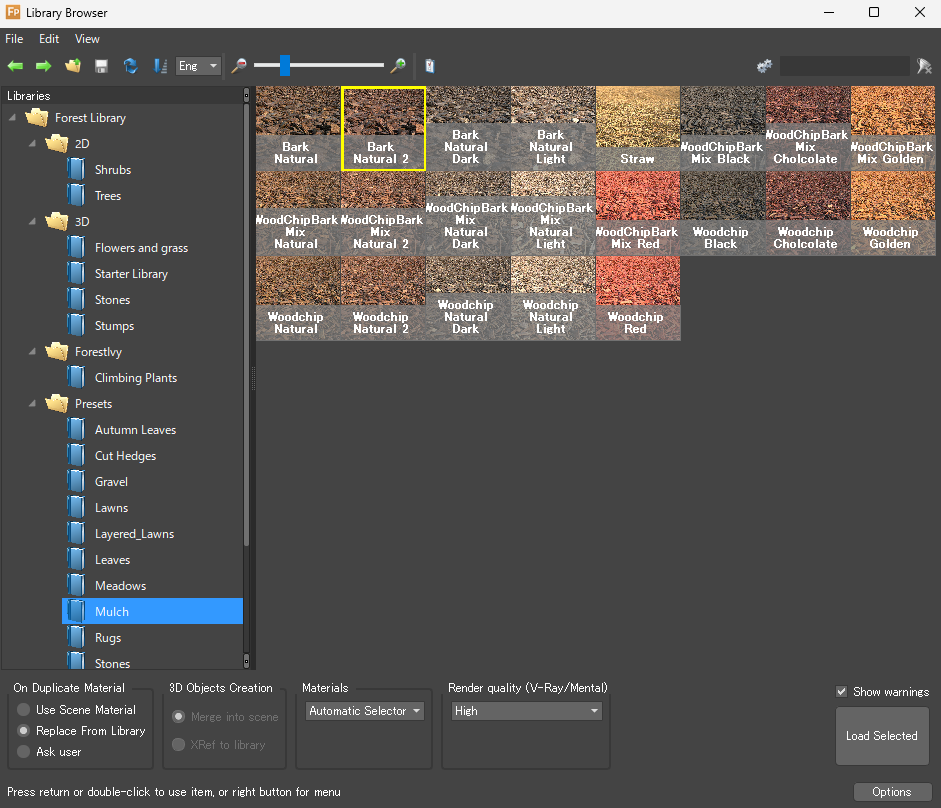Click the zoom-in magnifier icon
The height and width of the screenshot is (808, 941).
[x=398, y=66]
